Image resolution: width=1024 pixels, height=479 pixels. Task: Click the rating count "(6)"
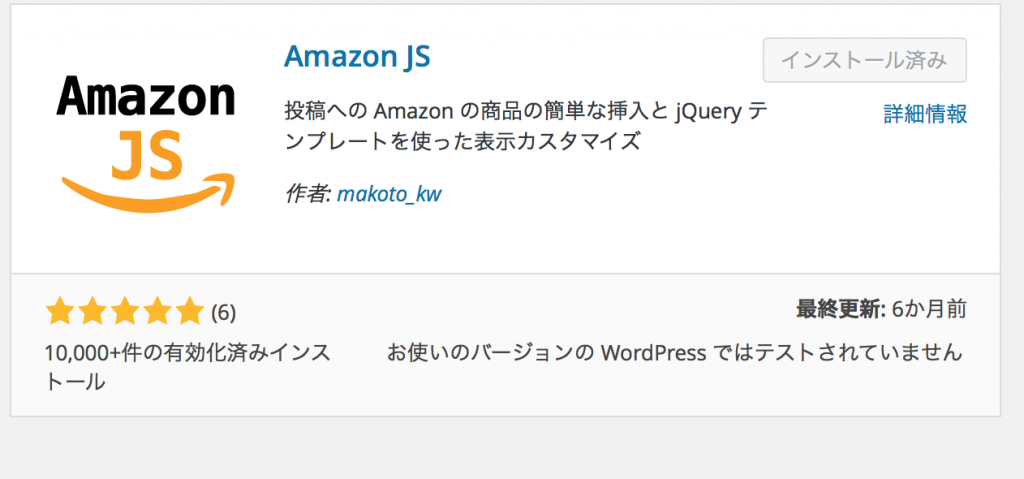pos(223,313)
